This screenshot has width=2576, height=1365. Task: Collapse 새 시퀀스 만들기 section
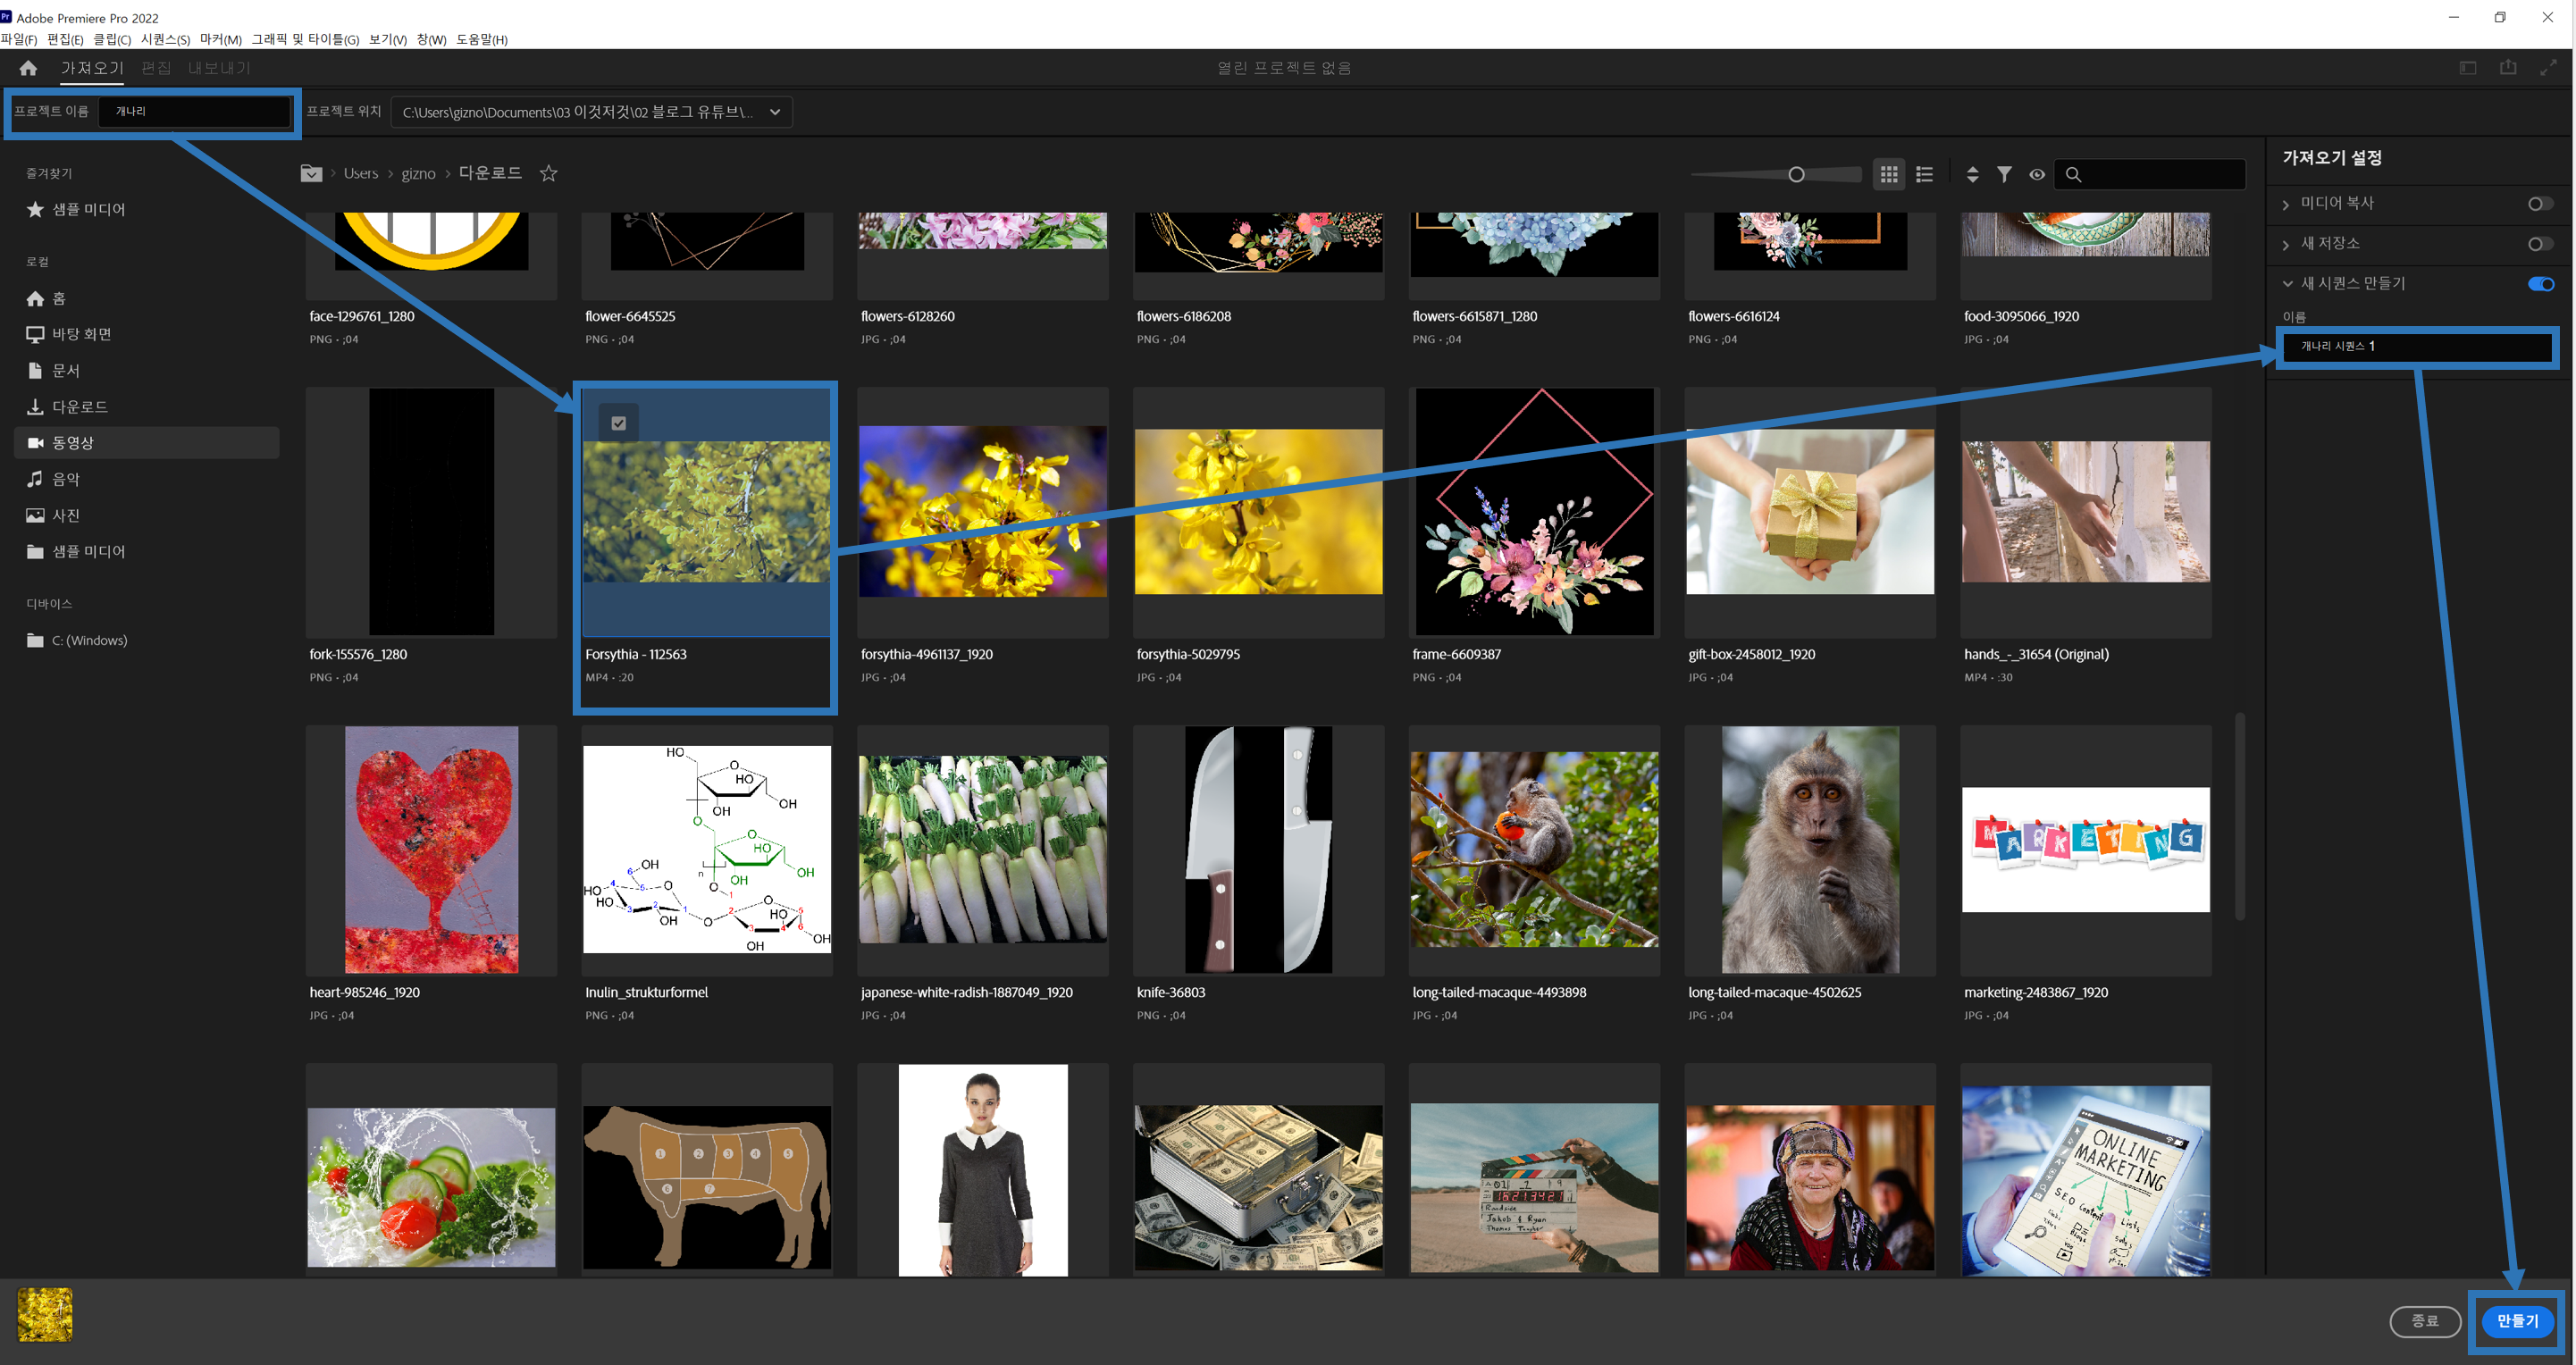(2287, 284)
